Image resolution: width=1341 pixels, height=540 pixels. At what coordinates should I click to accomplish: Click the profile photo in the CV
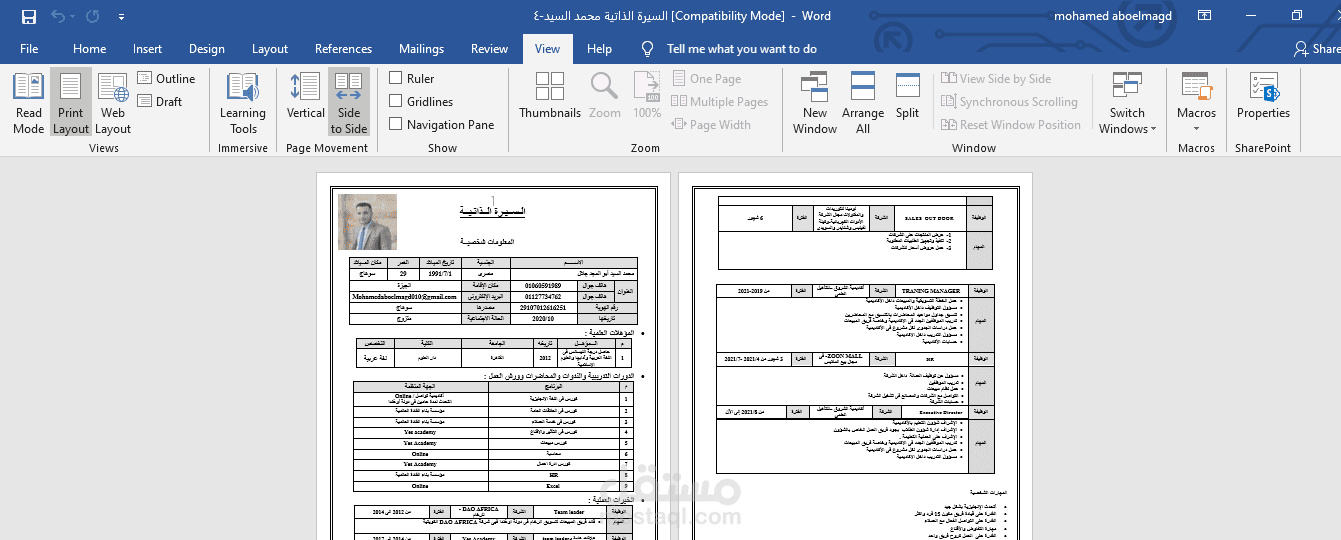coord(367,222)
